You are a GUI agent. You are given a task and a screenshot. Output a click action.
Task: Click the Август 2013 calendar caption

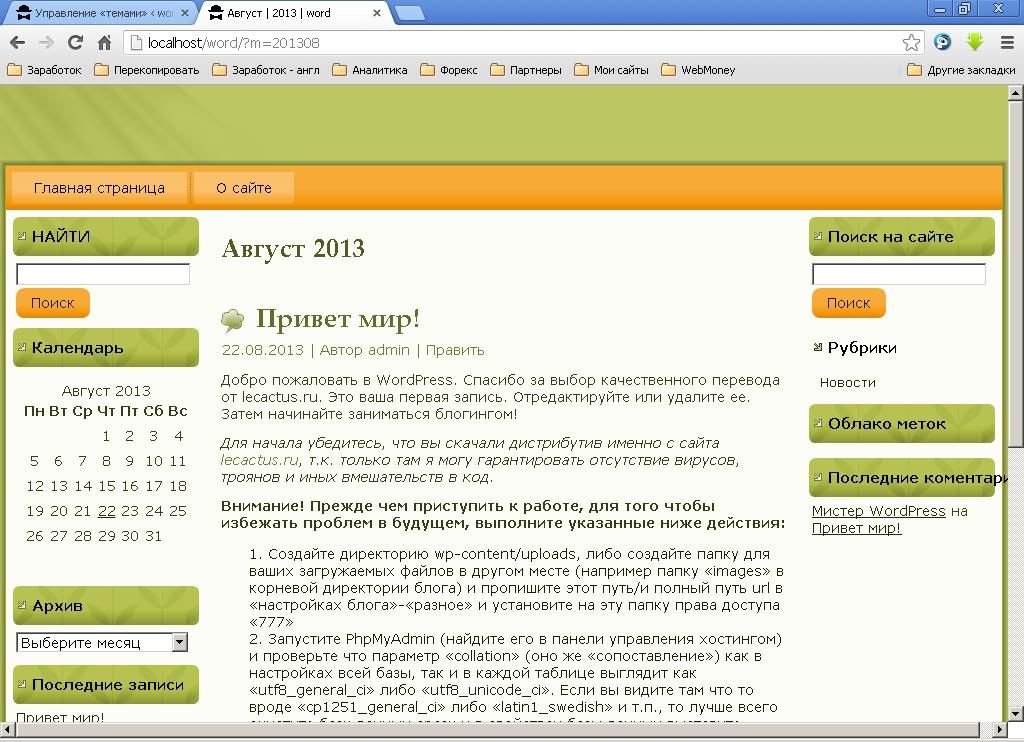pos(106,391)
